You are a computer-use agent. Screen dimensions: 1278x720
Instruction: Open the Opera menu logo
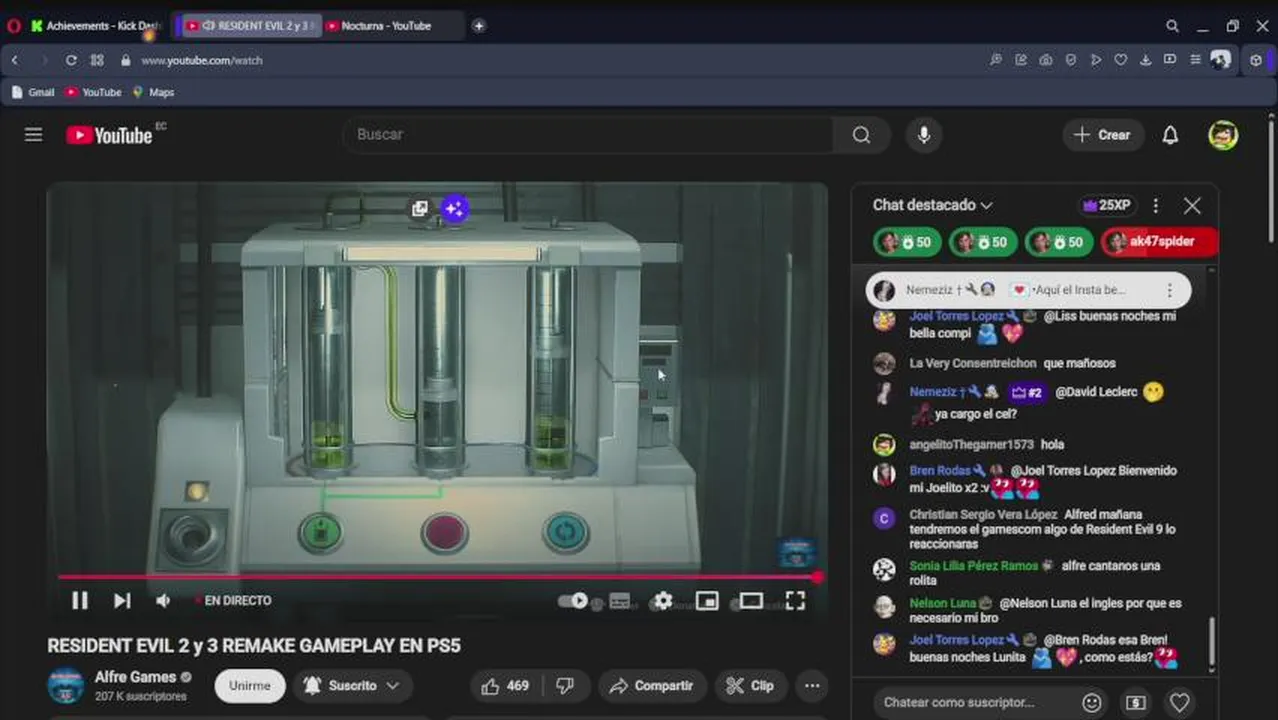(x=14, y=26)
